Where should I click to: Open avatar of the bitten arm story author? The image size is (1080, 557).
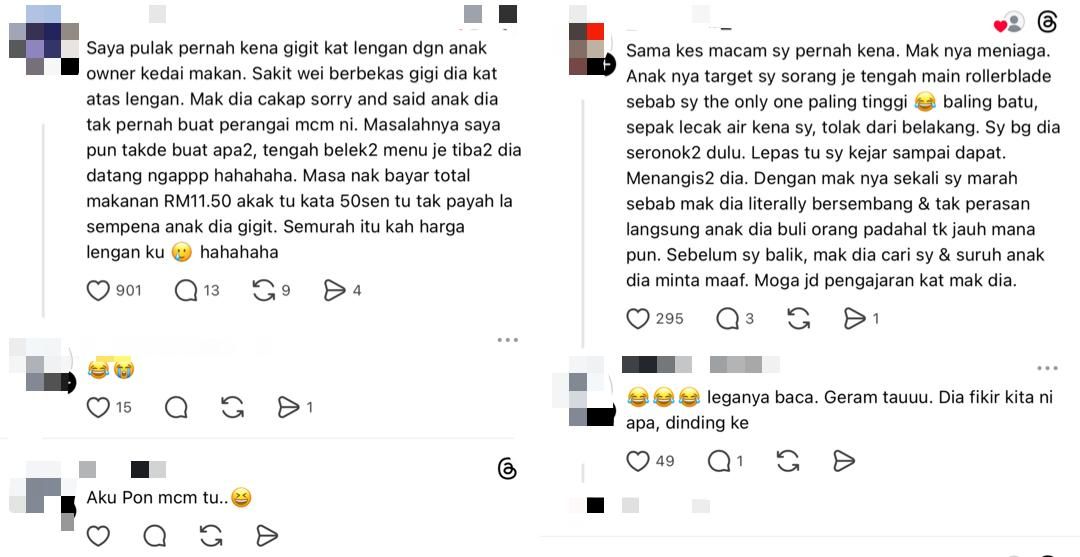click(43, 41)
